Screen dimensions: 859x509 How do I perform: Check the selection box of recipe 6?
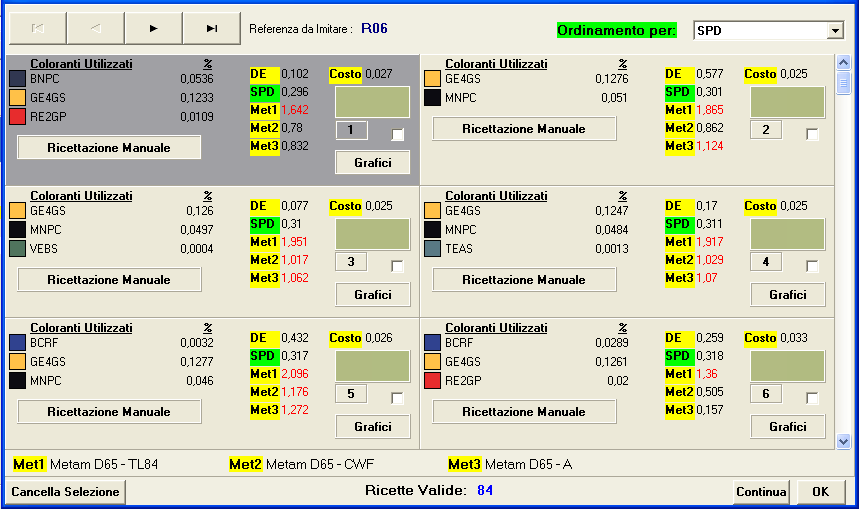813,398
